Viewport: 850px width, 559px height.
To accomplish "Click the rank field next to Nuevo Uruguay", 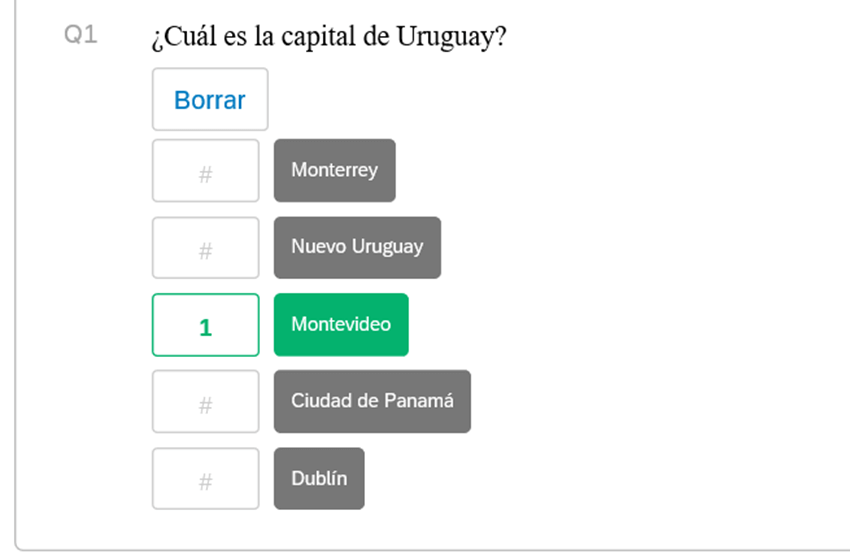I will (x=205, y=248).
